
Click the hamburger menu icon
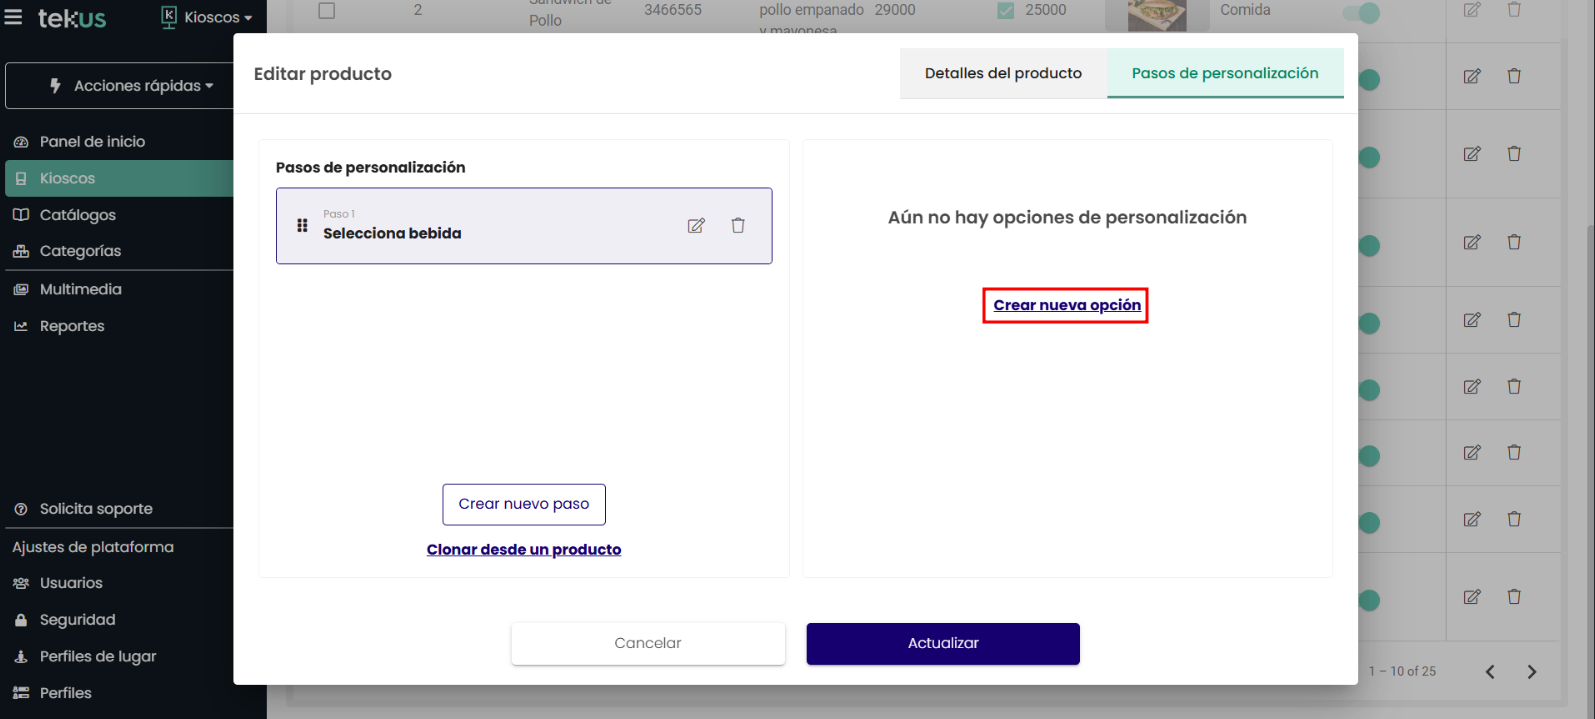13,17
